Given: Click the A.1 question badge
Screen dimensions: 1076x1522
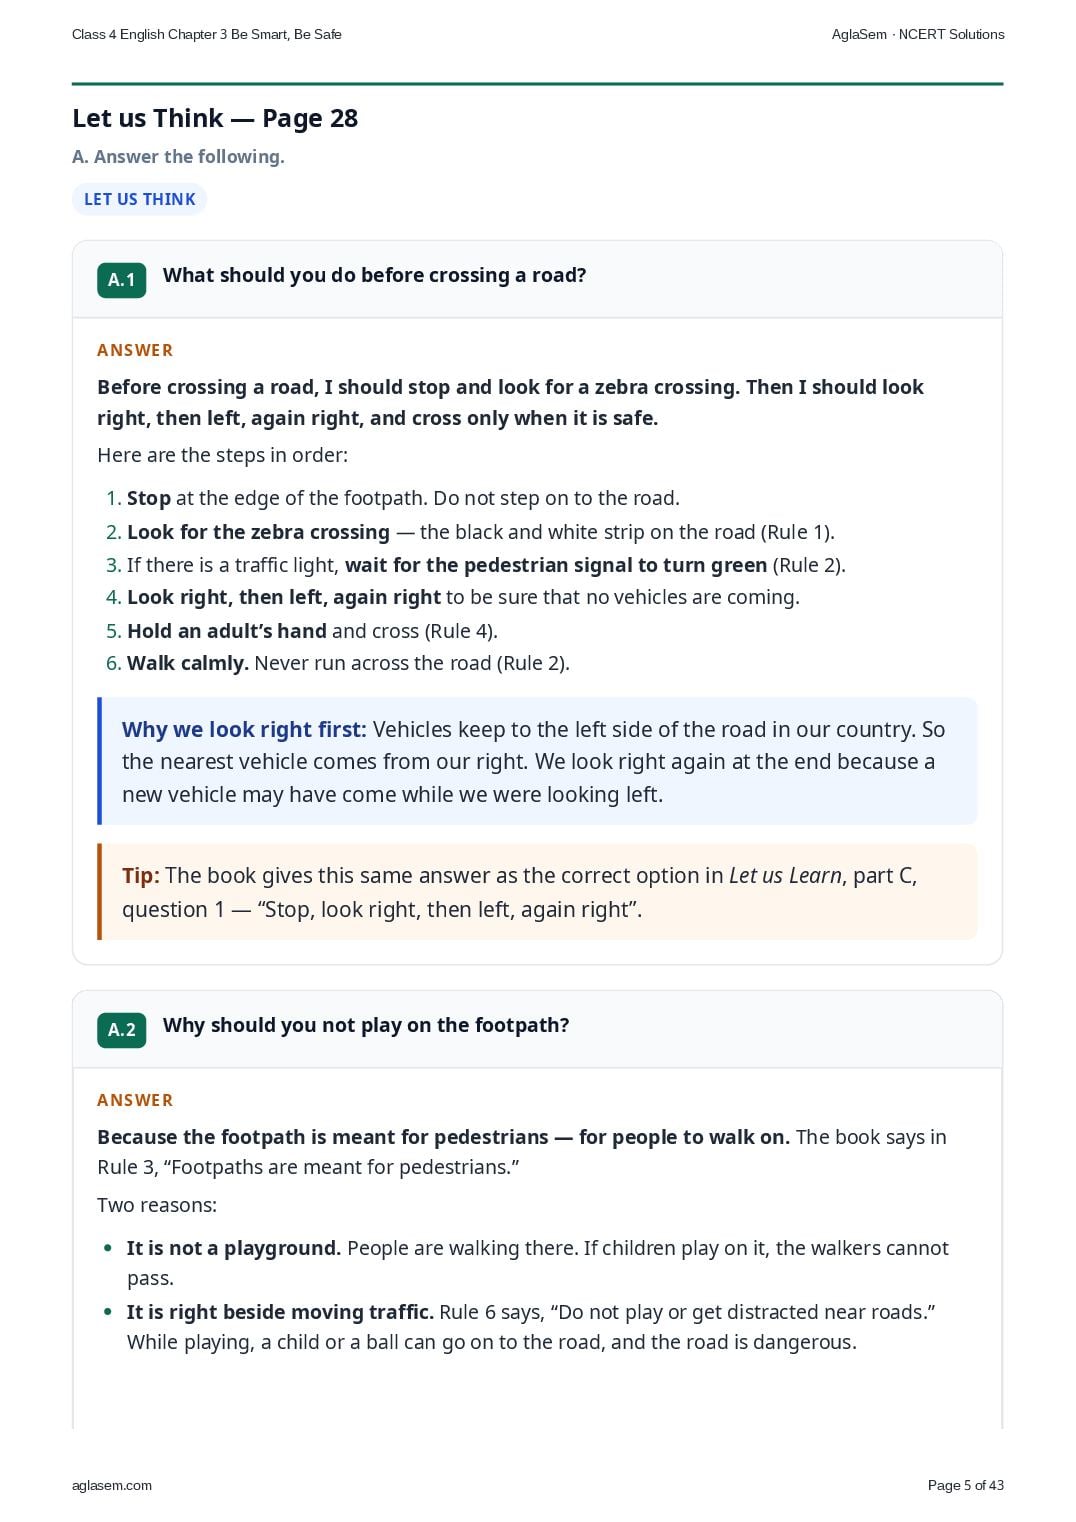Looking at the screenshot, I should pyautogui.click(x=121, y=280).
